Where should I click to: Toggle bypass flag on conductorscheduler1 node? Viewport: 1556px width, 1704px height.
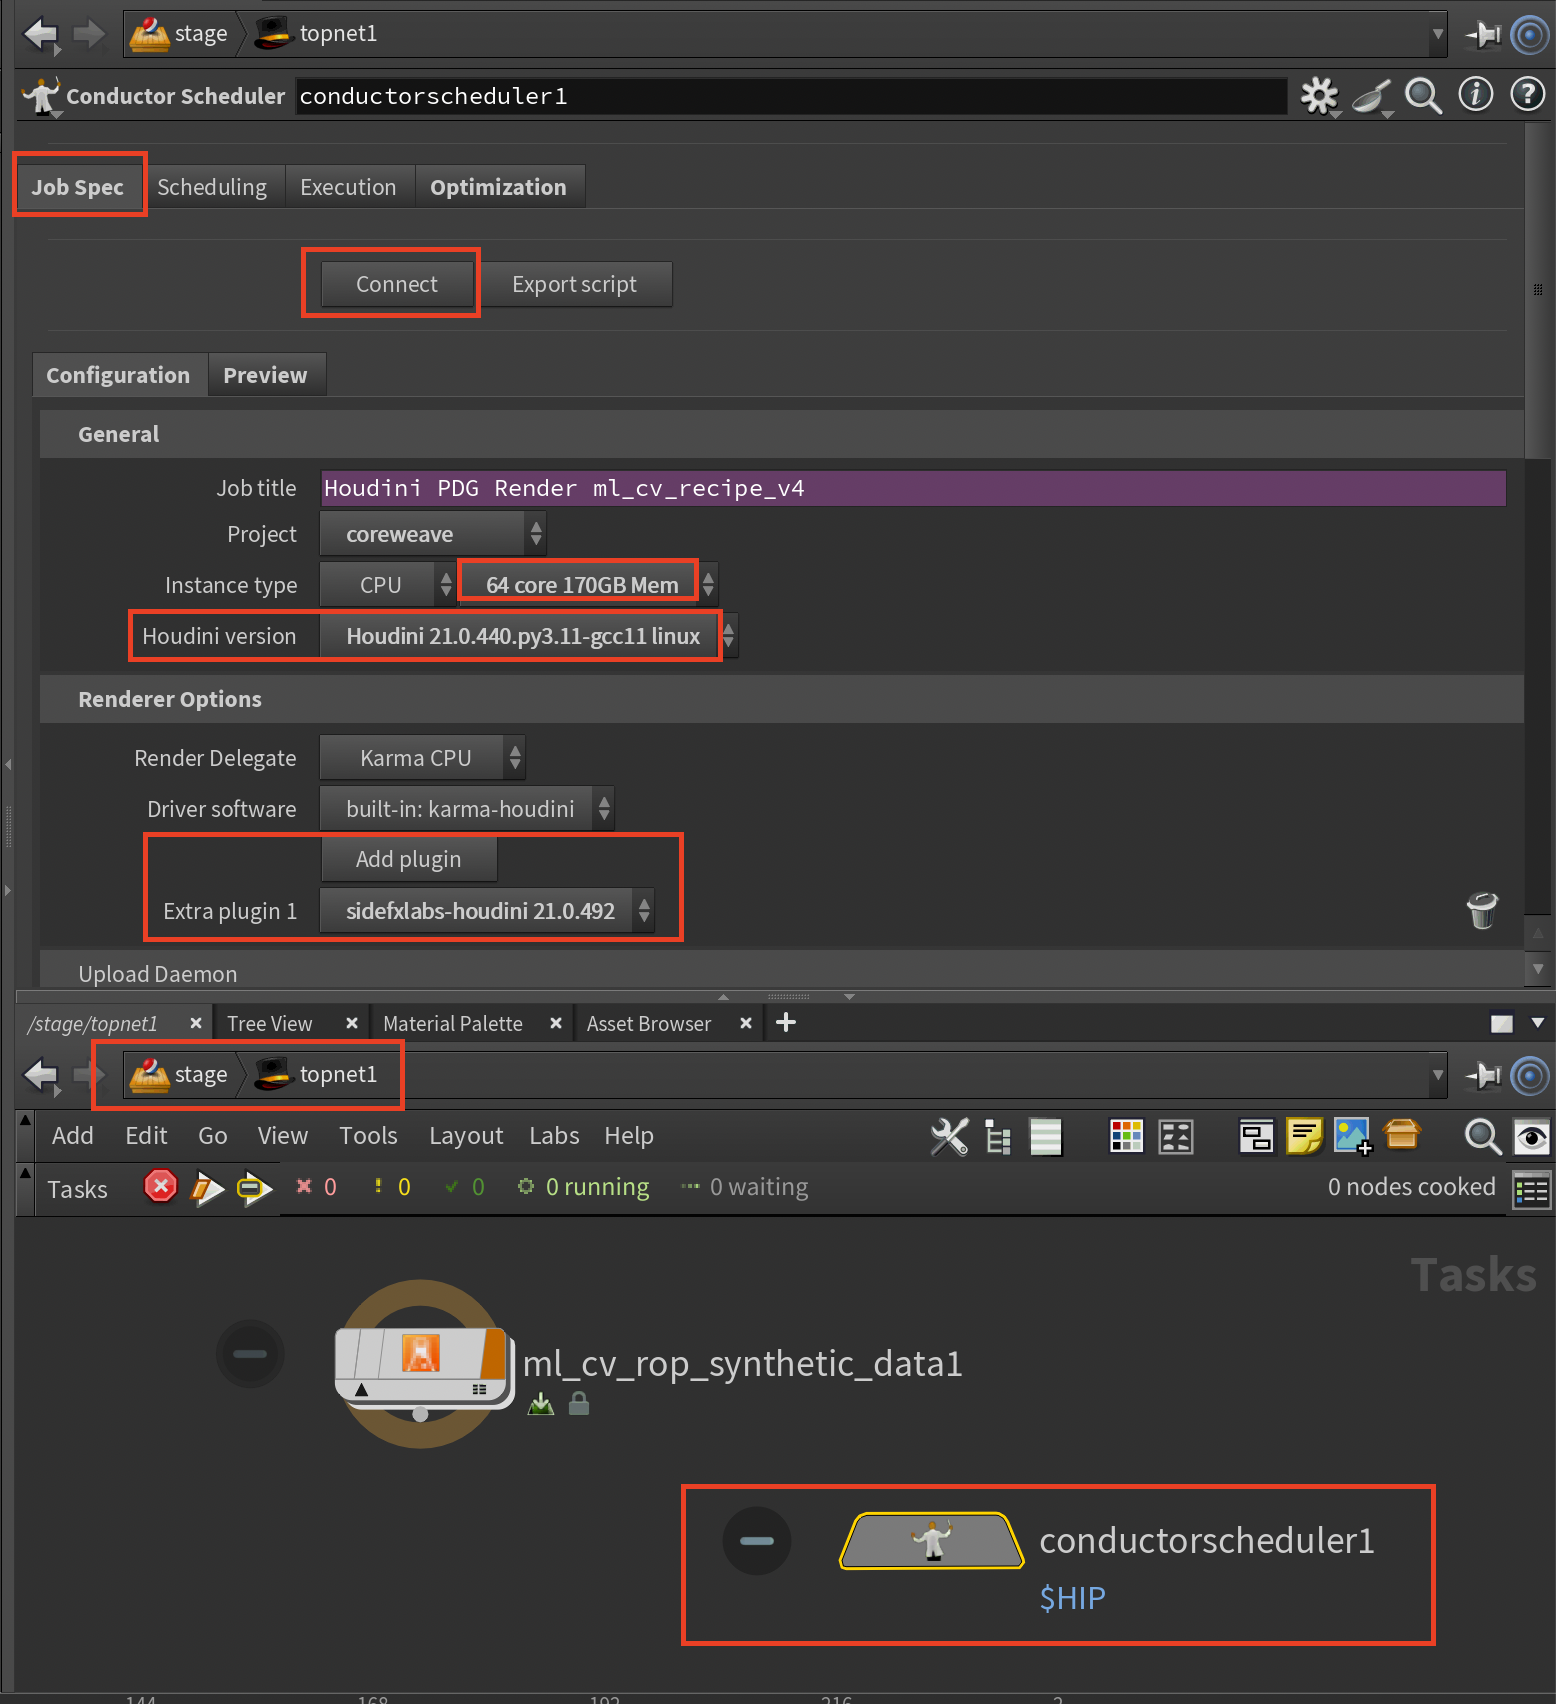coord(757,1541)
